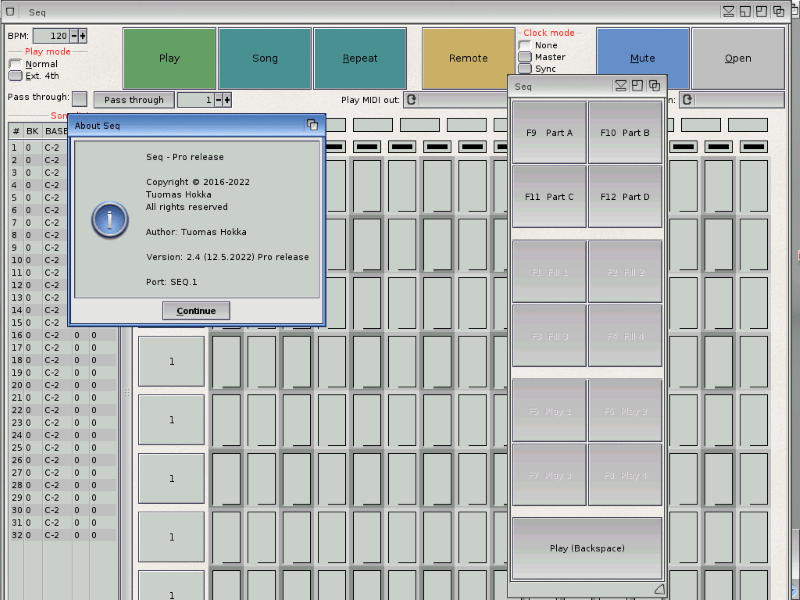Select the Master clock mode option
Image resolution: width=800 pixels, height=600 pixels.
pyautogui.click(x=525, y=58)
